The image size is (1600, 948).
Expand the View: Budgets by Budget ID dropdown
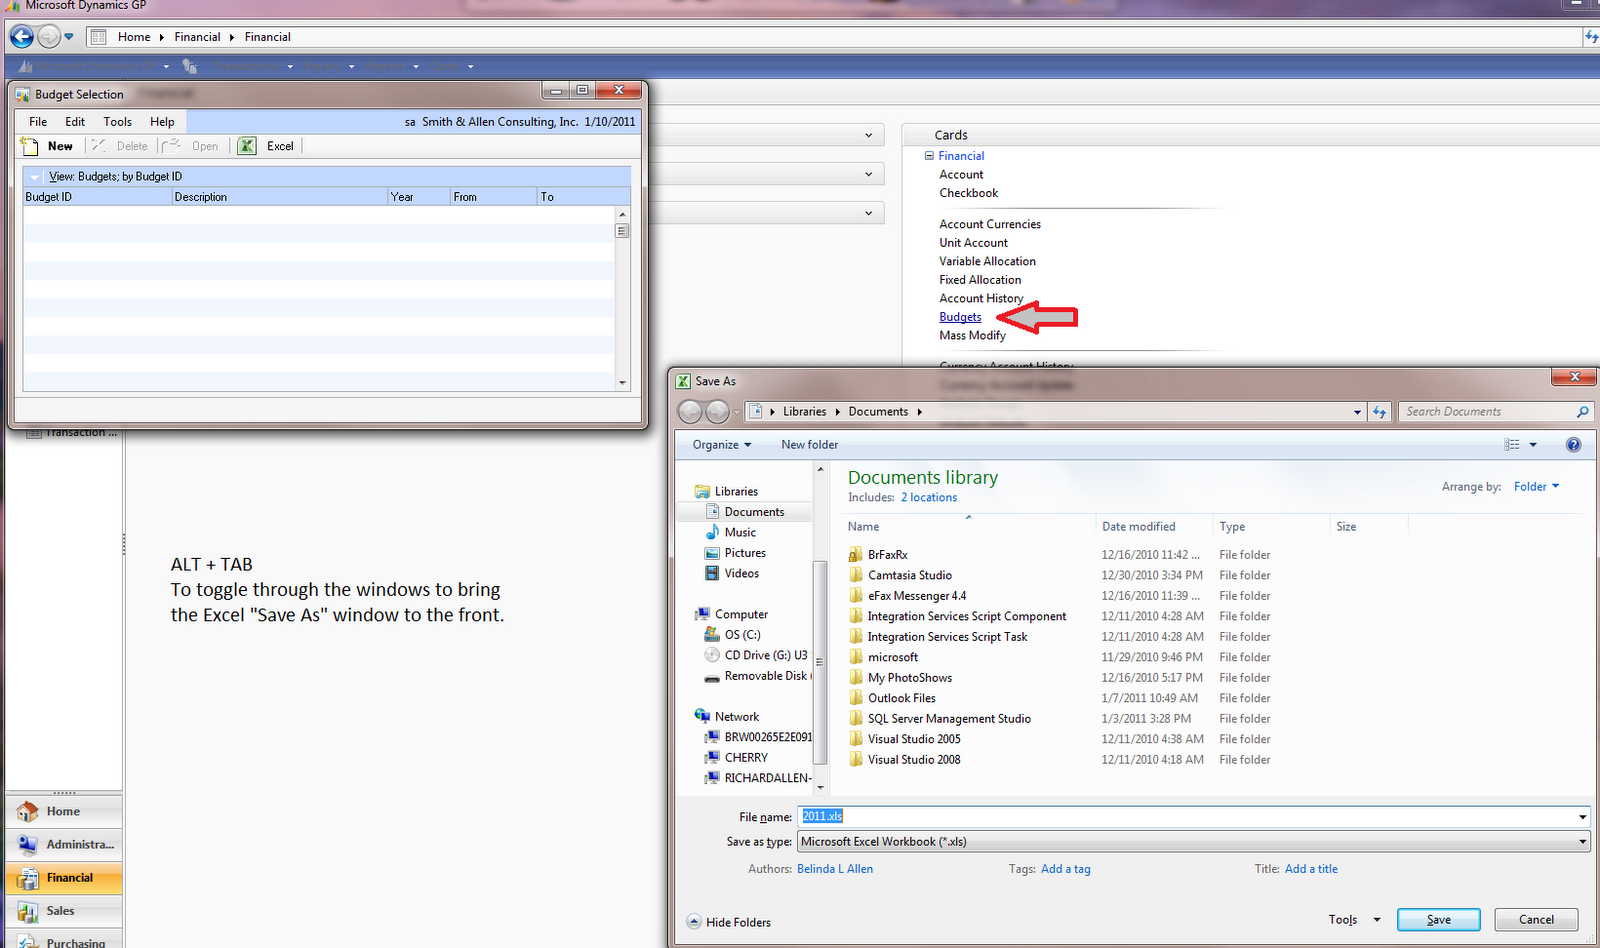35,177
